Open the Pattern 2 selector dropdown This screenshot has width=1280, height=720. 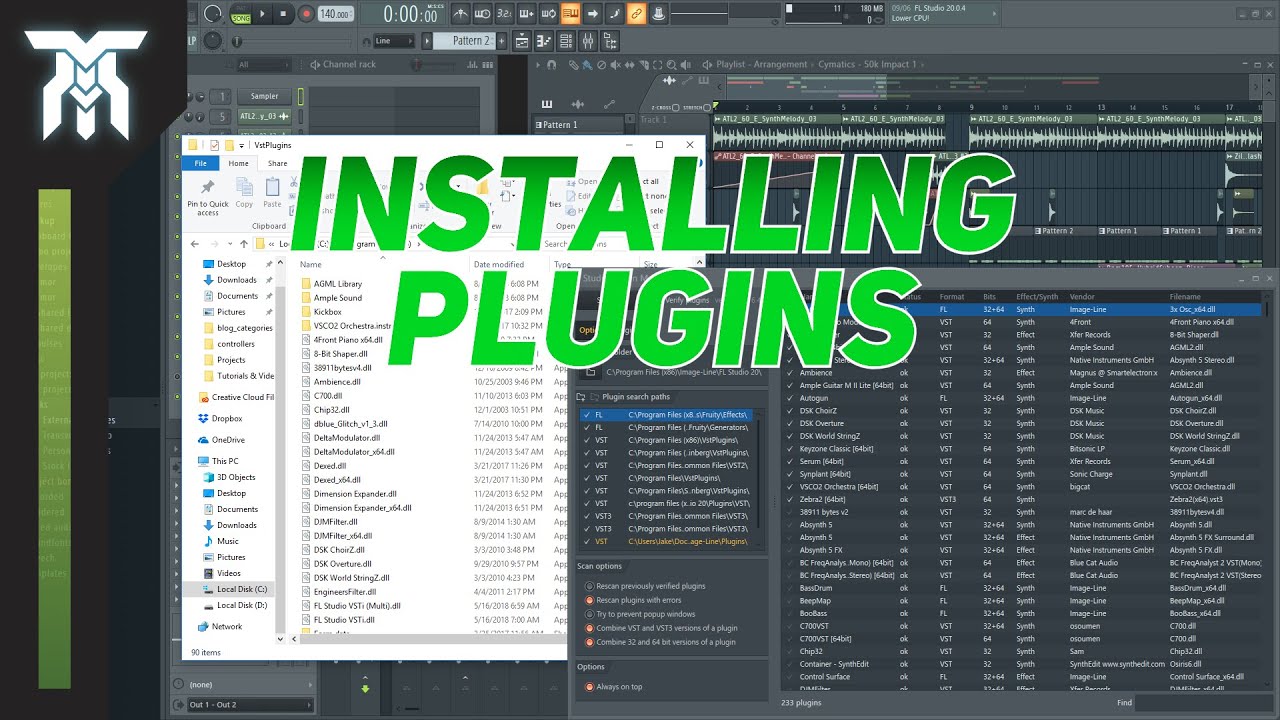pyautogui.click(x=466, y=41)
